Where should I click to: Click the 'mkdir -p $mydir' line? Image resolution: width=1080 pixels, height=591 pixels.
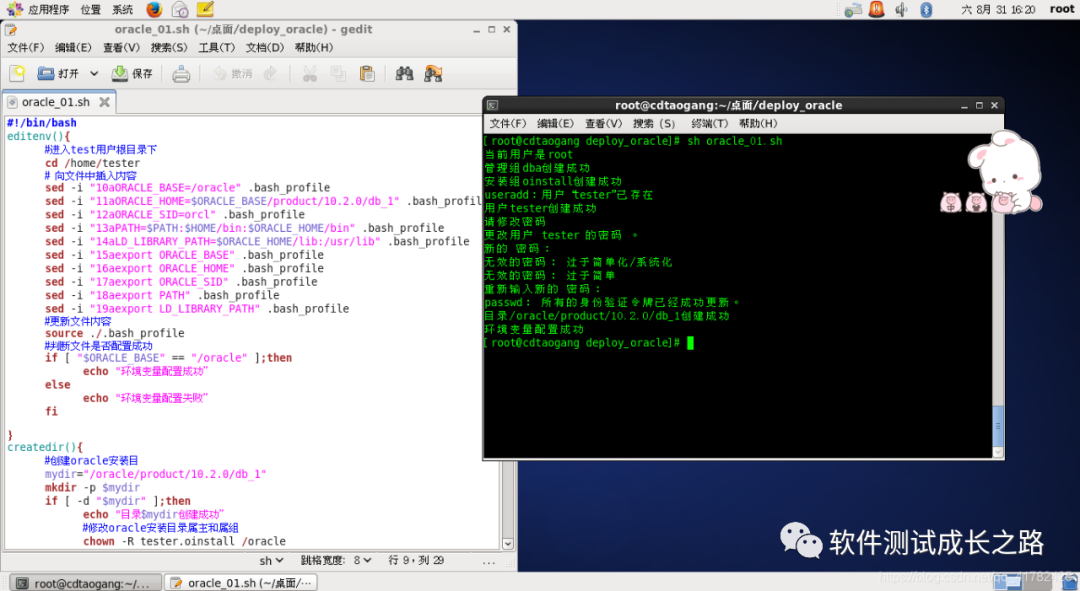[x=92, y=488]
